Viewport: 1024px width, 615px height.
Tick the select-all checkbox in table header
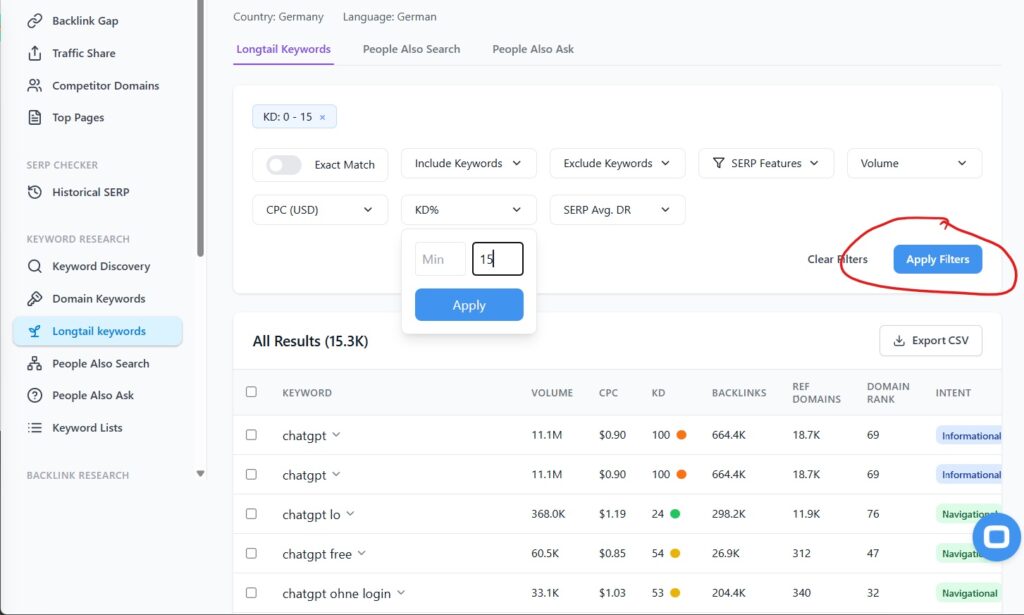pos(251,392)
